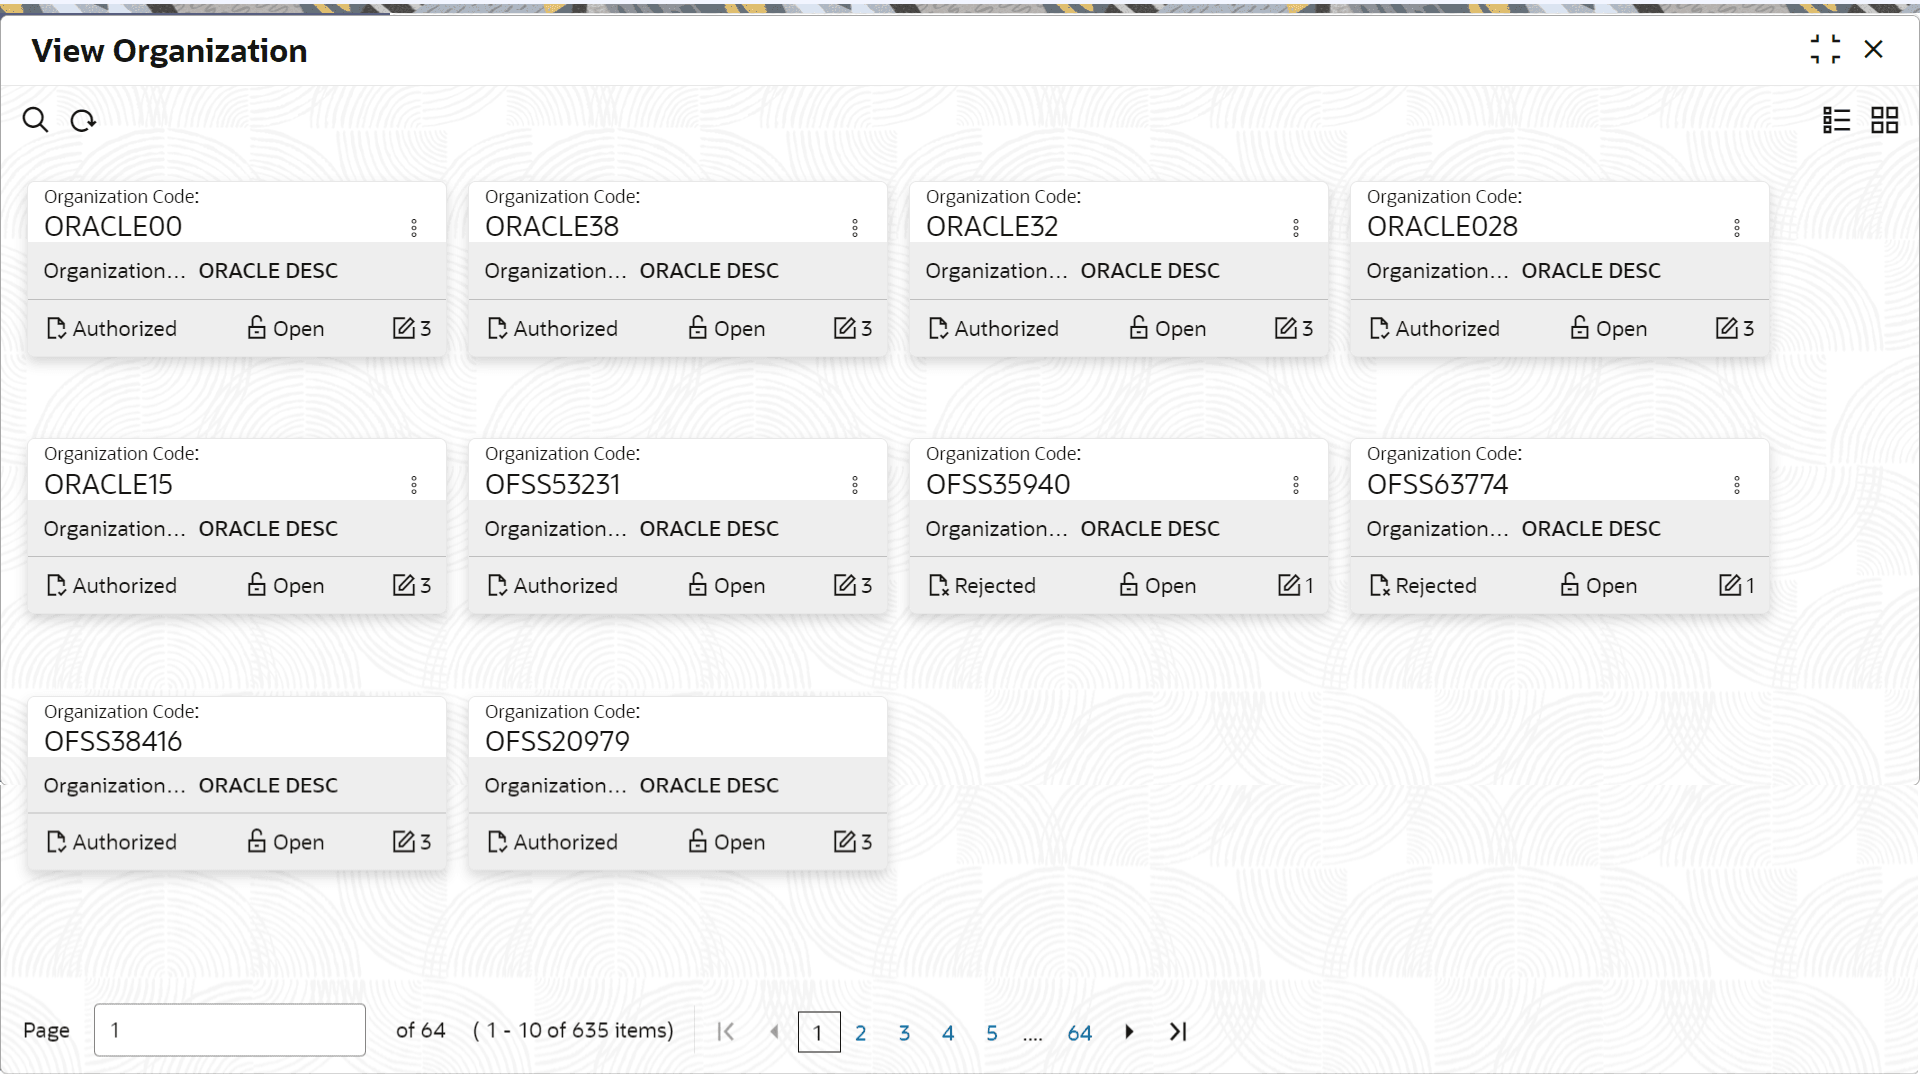1920x1075 pixels.
Task: Open options menu for OFSS35940 card
Action: pos(1296,485)
